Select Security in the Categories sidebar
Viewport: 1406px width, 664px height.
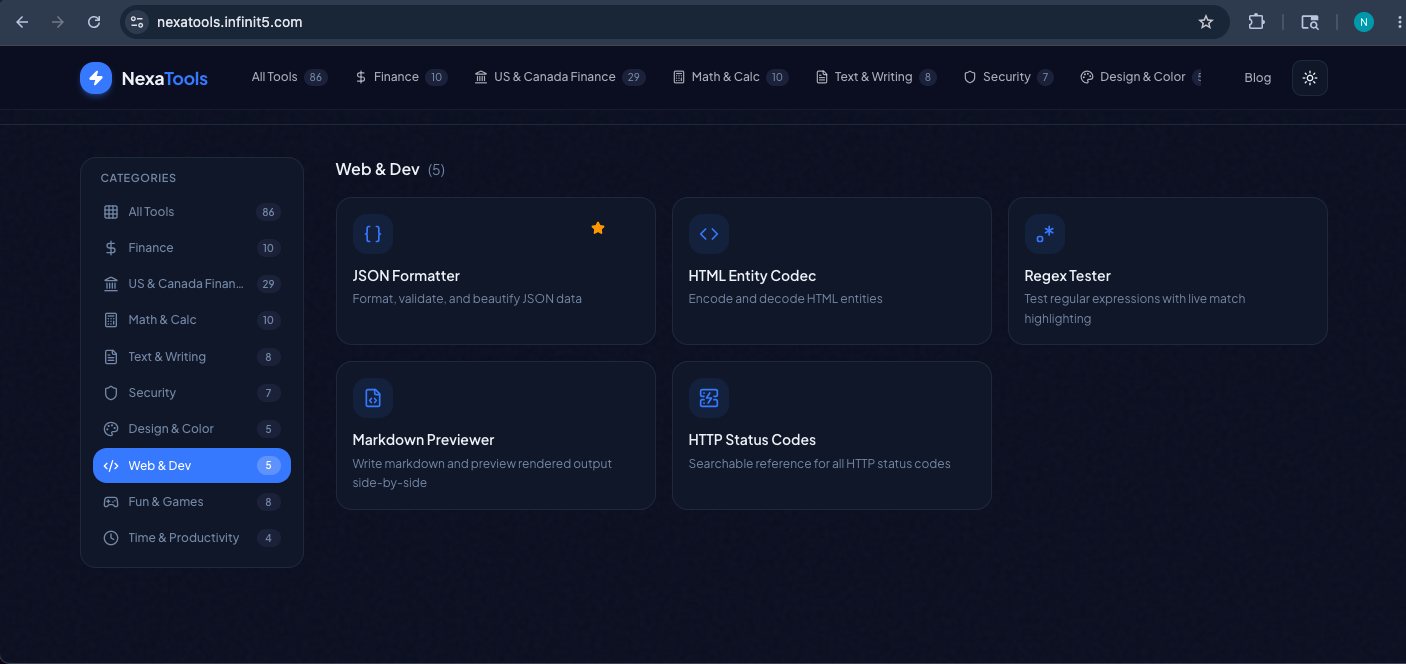(x=192, y=393)
